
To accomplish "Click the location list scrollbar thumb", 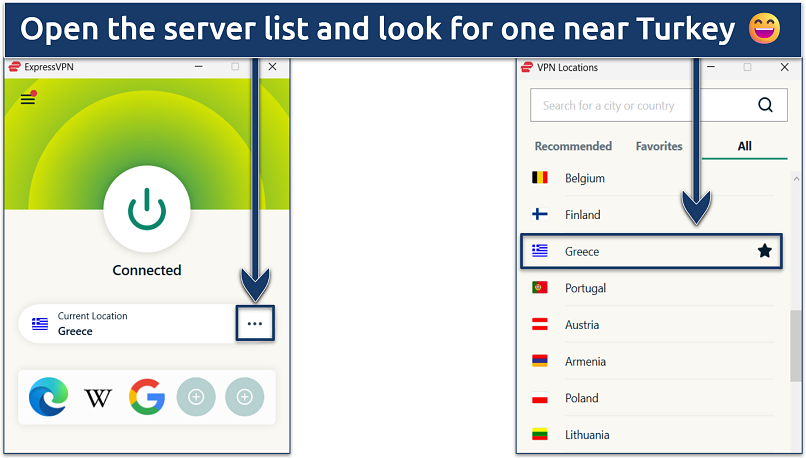I will click(796, 346).
